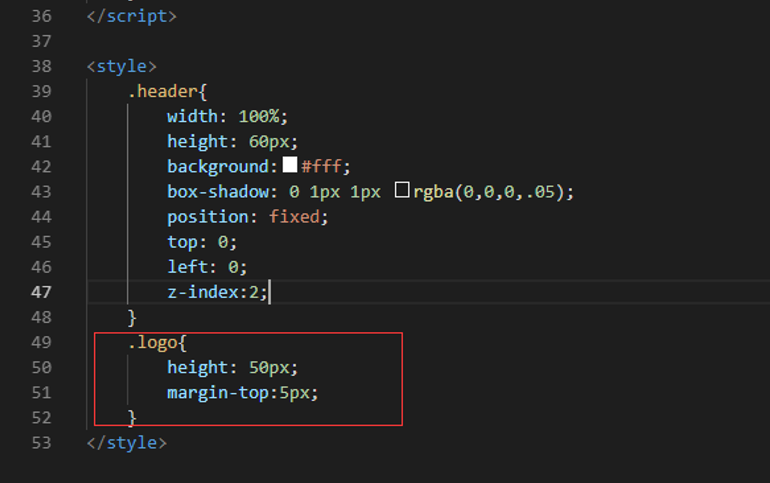Click line number 36 in the gutter
This screenshot has height=483, width=770.
41,16
